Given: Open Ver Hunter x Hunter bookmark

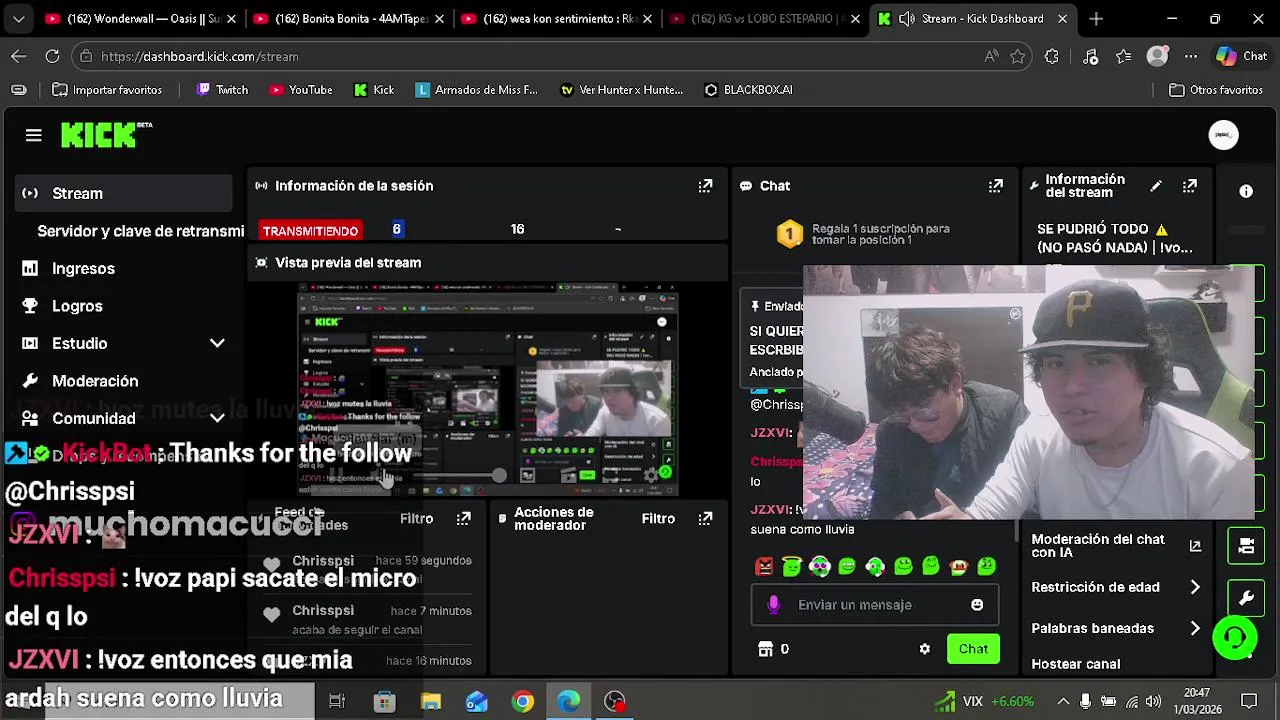Looking at the screenshot, I should (621, 90).
